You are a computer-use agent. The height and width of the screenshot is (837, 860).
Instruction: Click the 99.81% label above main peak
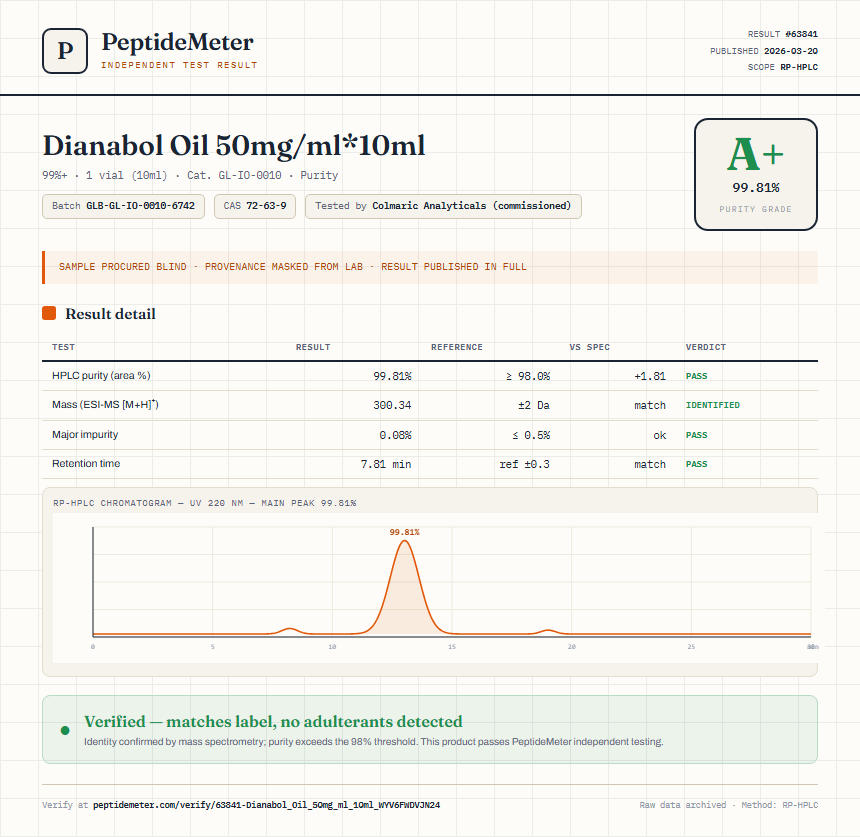(x=404, y=532)
